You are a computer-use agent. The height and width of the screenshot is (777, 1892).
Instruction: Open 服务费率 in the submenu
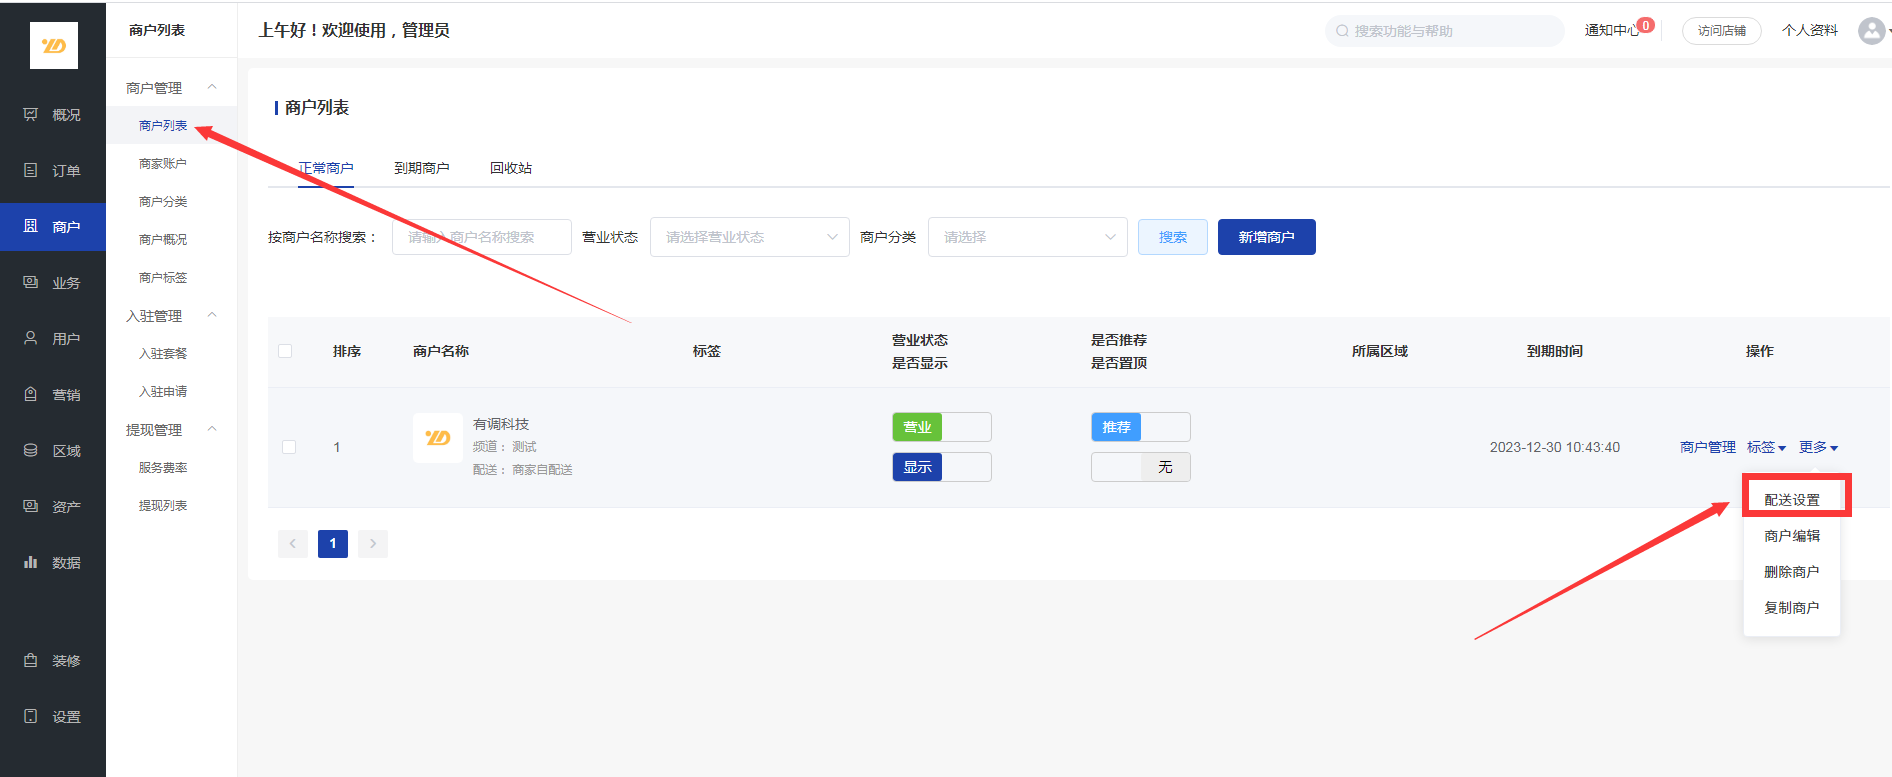[163, 467]
